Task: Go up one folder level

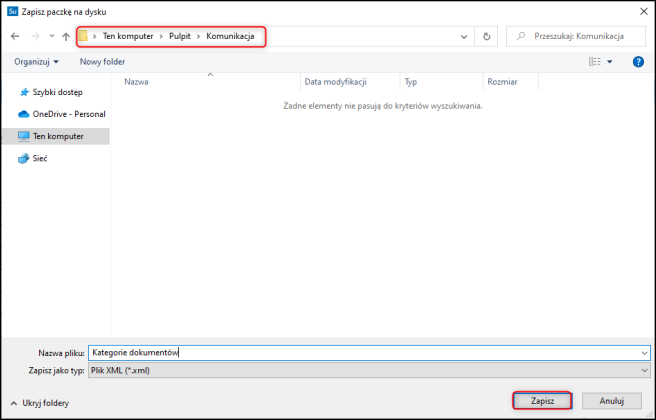Action: coord(66,36)
